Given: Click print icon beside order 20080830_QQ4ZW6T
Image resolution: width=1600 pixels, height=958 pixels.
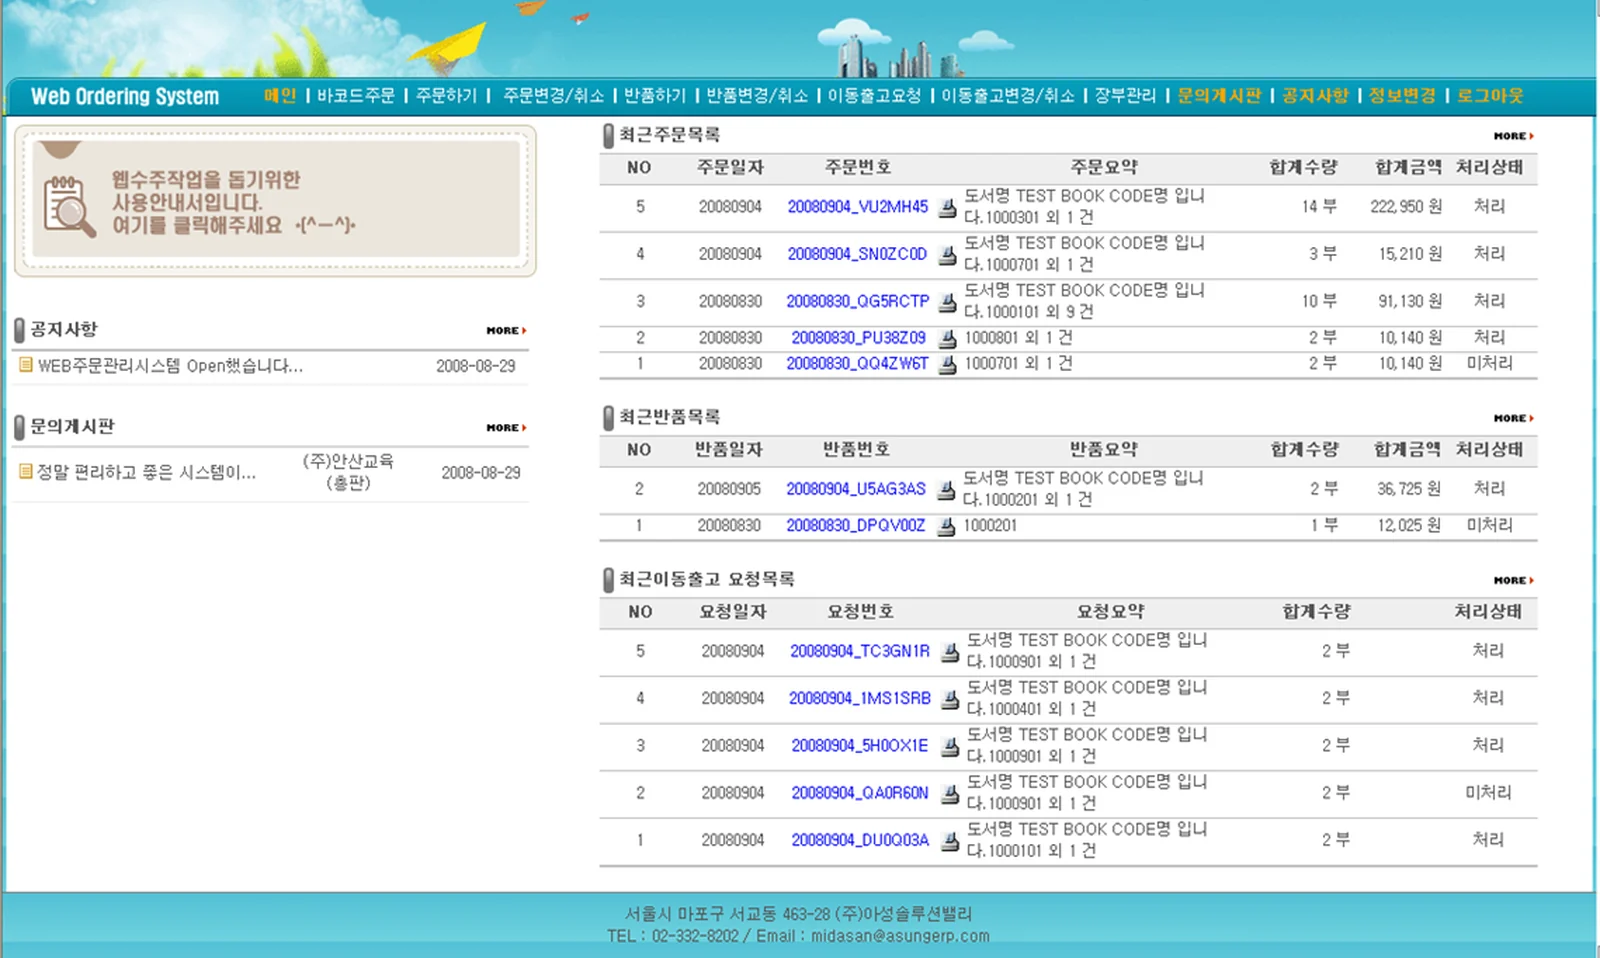Looking at the screenshot, I should click(x=947, y=365).
